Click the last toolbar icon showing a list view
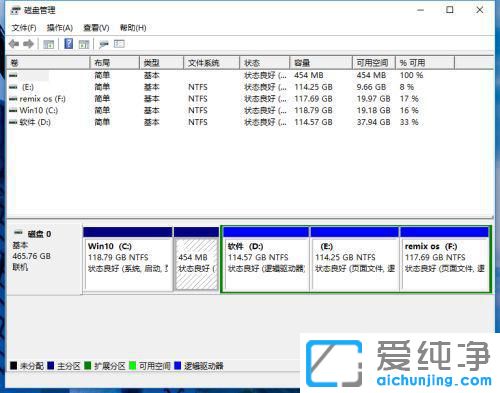Viewport: 500px width, 393px height. 119,44
